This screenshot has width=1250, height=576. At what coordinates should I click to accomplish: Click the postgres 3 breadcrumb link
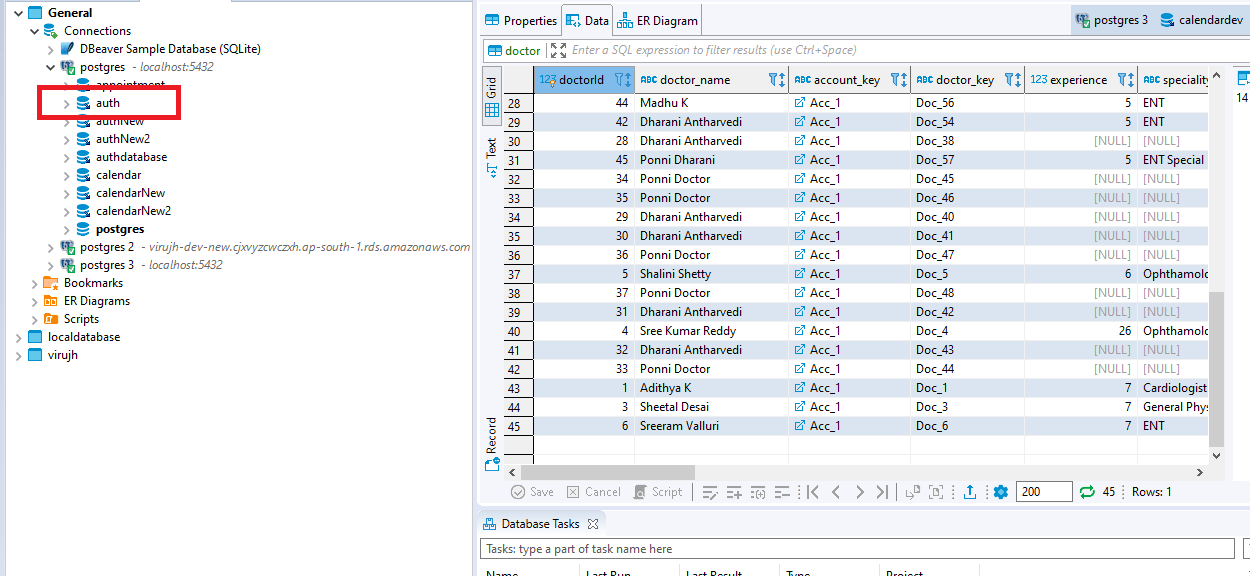(x=1120, y=20)
